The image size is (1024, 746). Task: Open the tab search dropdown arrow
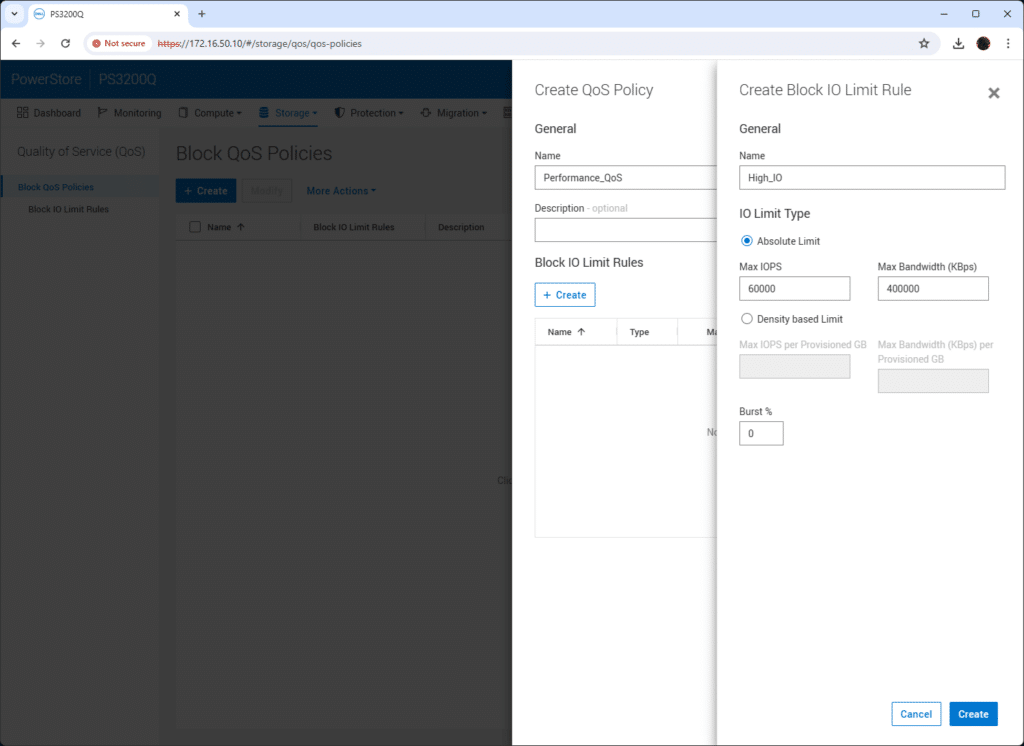click(14, 14)
